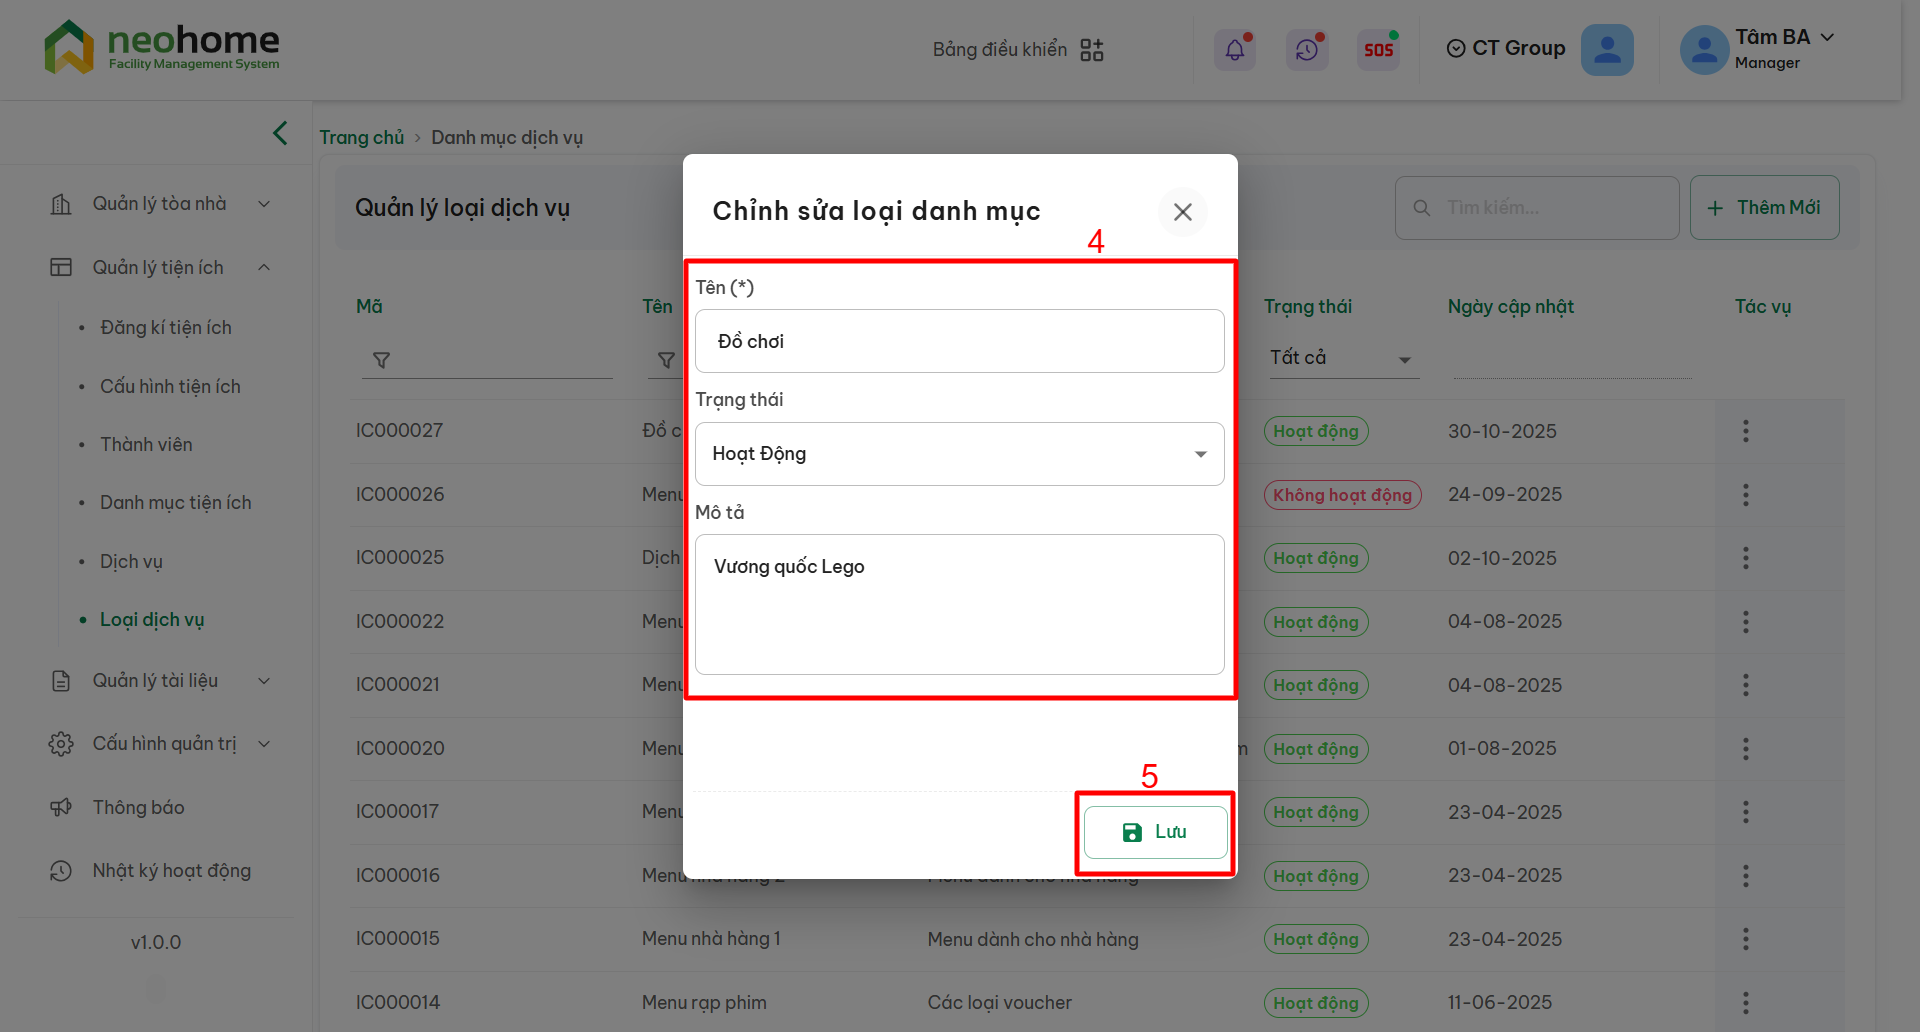Click filter funnel icon under Mã column
The image size is (1920, 1032).
381,360
